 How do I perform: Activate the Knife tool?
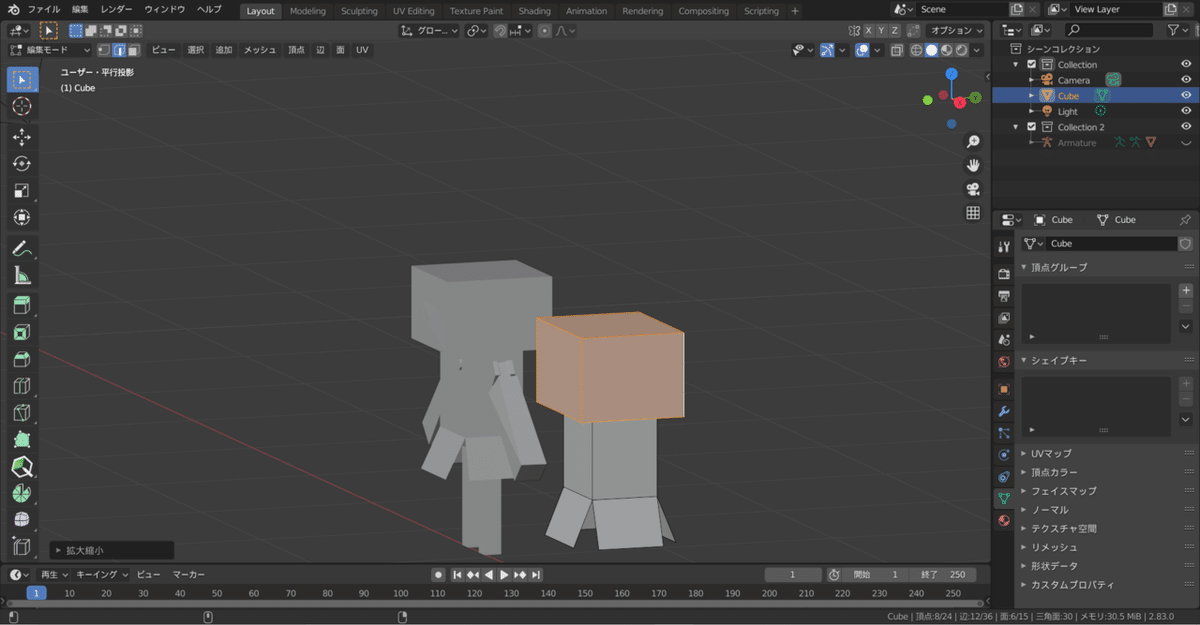point(22,414)
